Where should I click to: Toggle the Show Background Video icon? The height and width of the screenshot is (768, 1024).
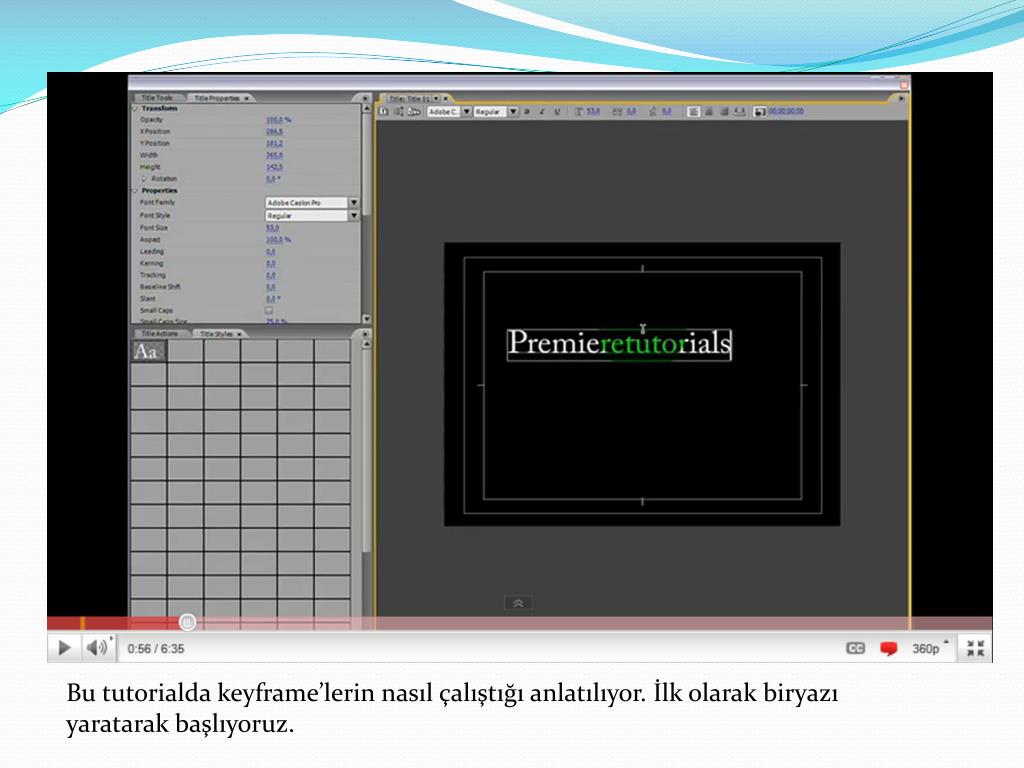pyautogui.click(x=760, y=112)
